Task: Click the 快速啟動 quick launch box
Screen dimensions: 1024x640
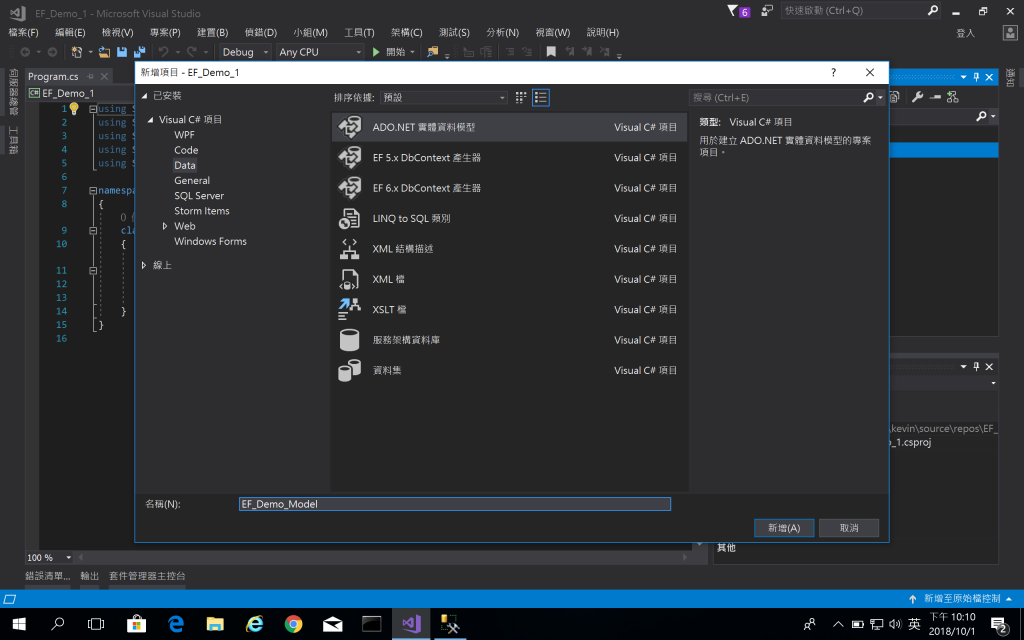Action: click(854, 10)
